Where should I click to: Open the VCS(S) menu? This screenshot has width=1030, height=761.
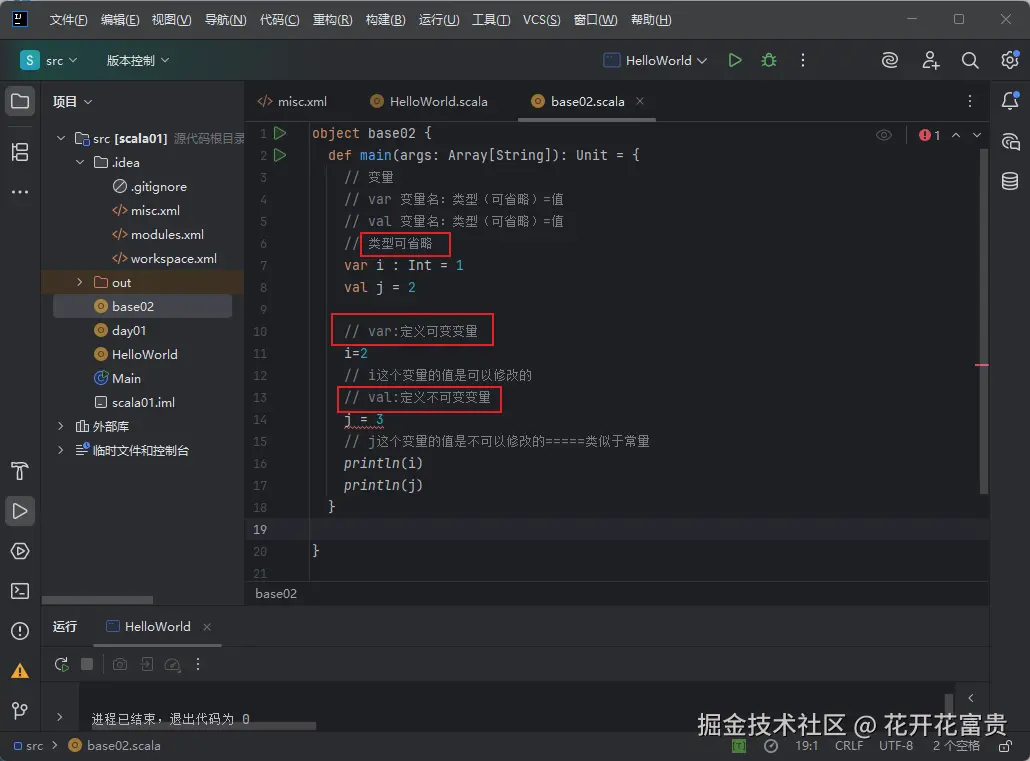(541, 20)
